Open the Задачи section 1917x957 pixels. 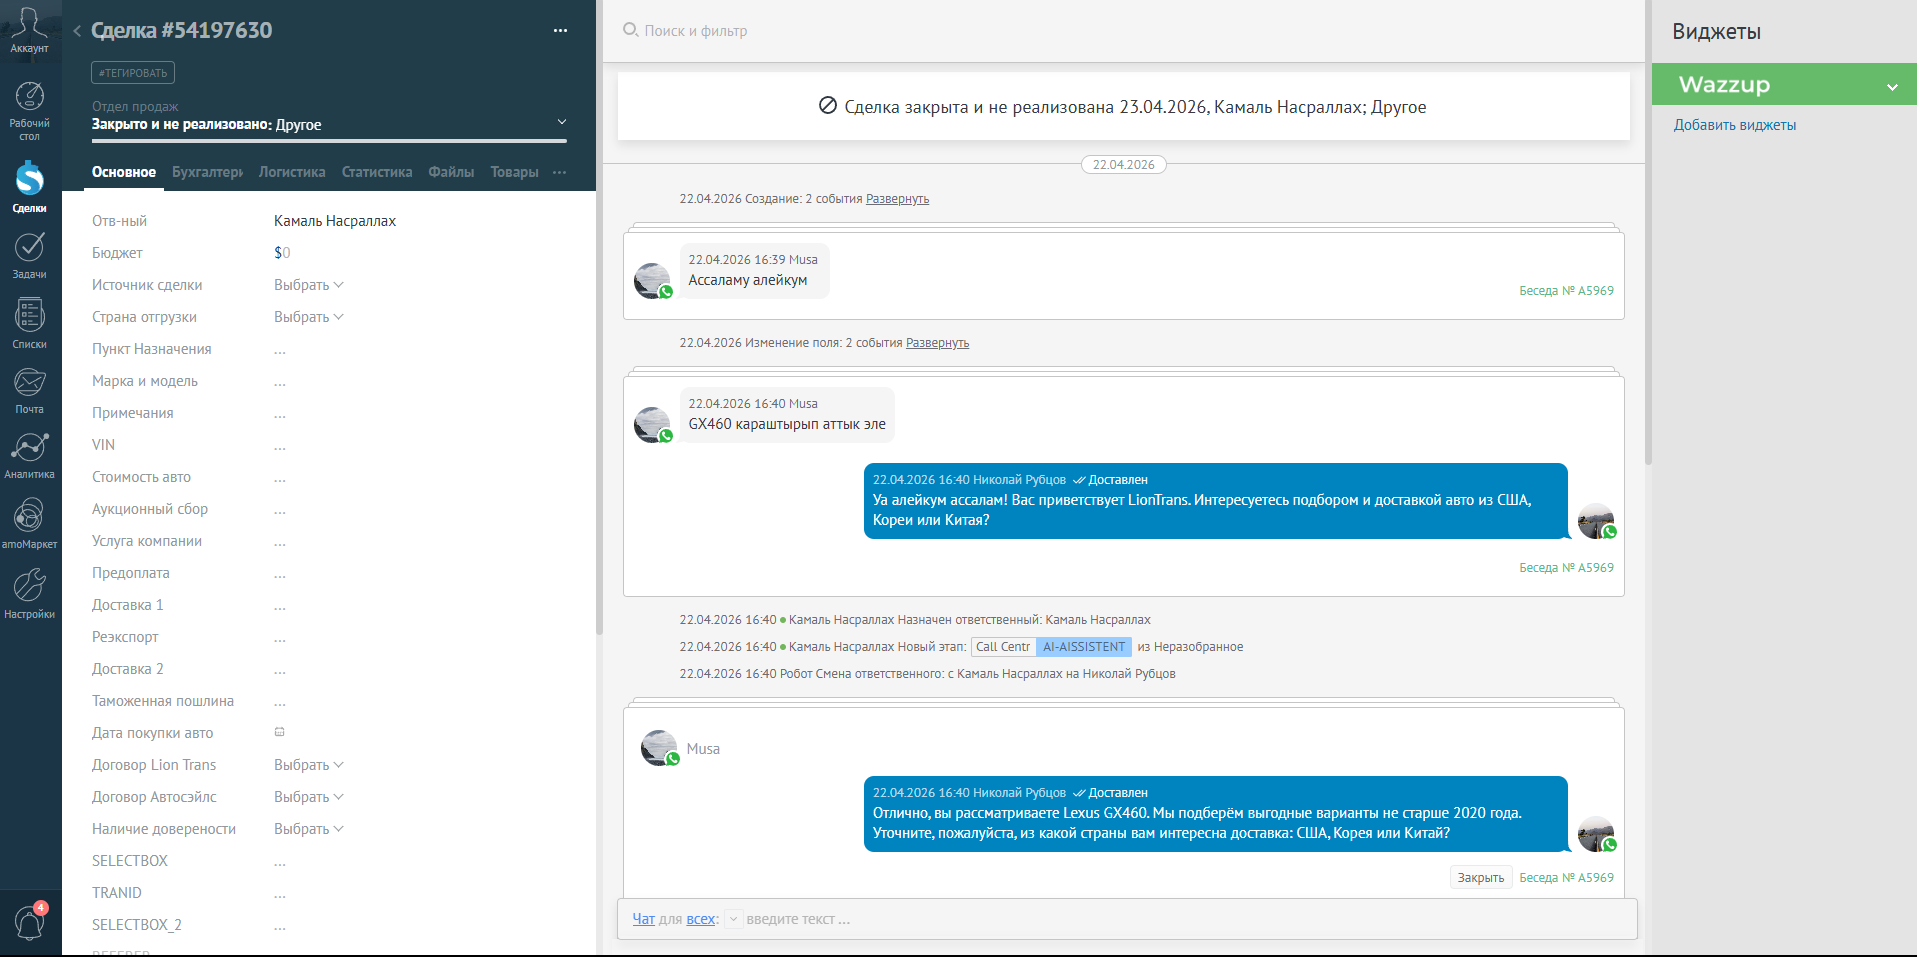pos(29,255)
